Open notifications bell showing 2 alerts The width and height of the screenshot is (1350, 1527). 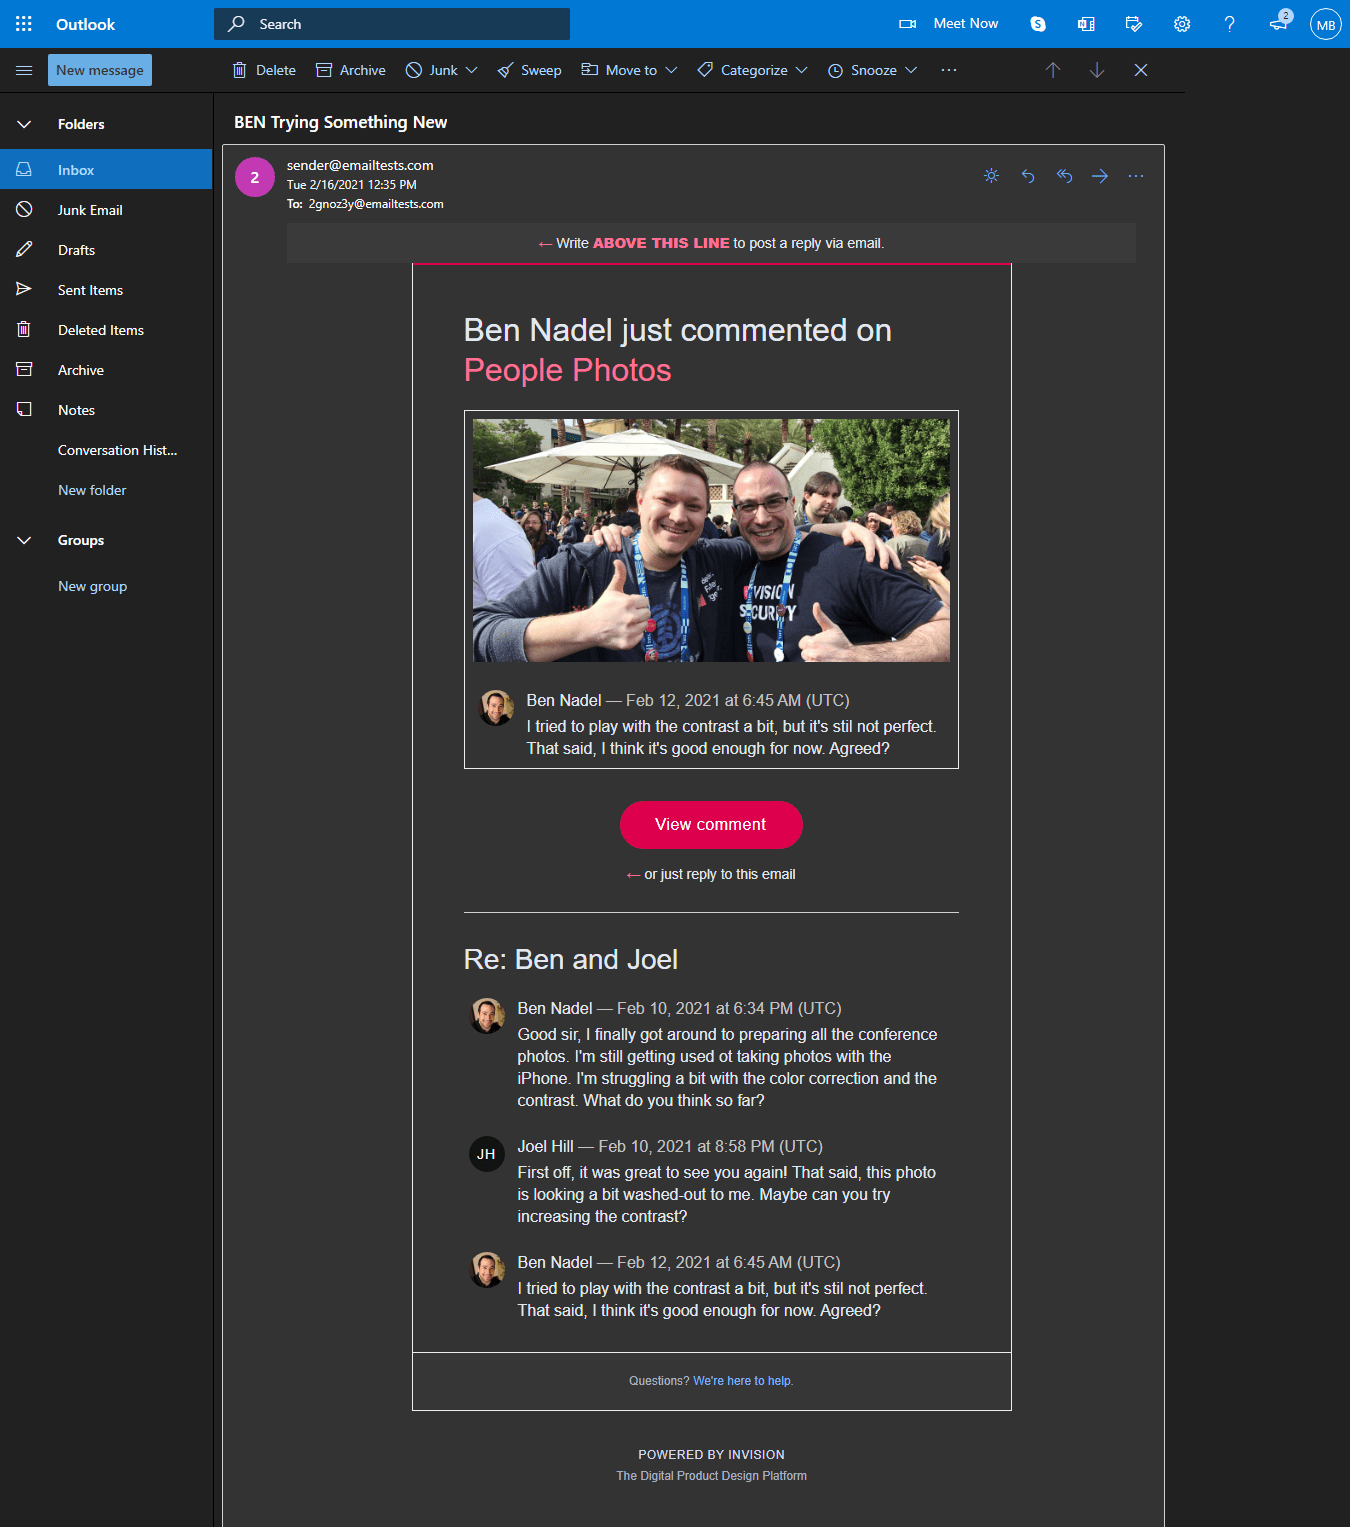(x=1277, y=23)
